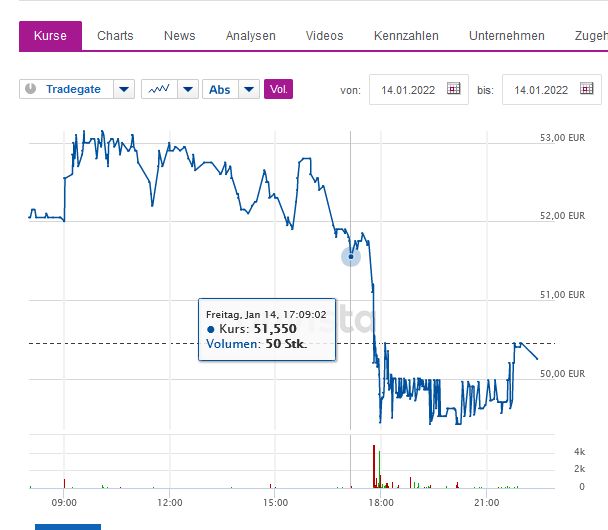The width and height of the screenshot is (608, 530).
Task: Select the Videos tab
Action: coord(324,36)
